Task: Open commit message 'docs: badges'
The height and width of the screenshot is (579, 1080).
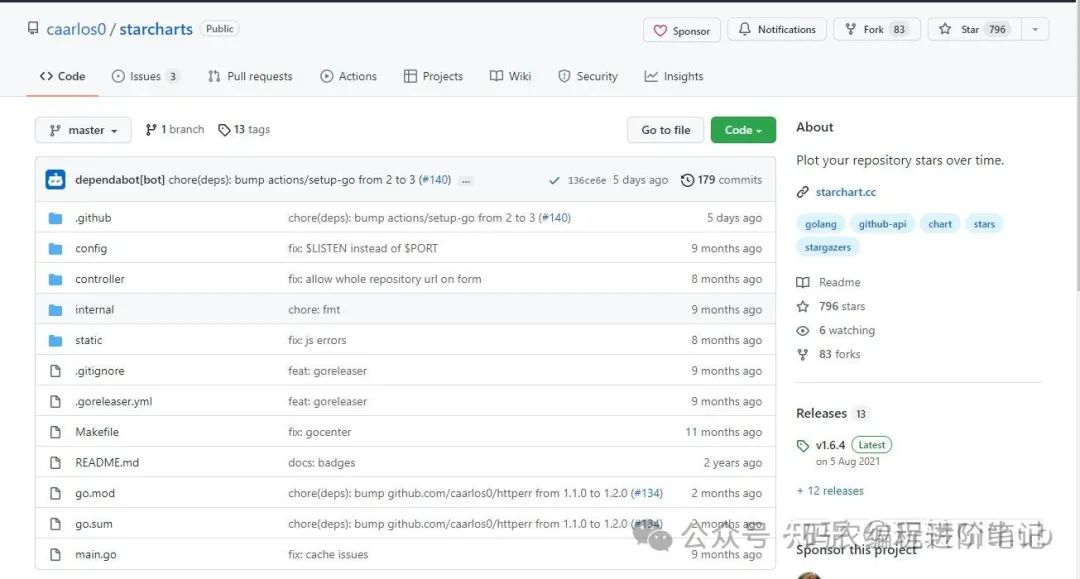Action: (x=322, y=463)
